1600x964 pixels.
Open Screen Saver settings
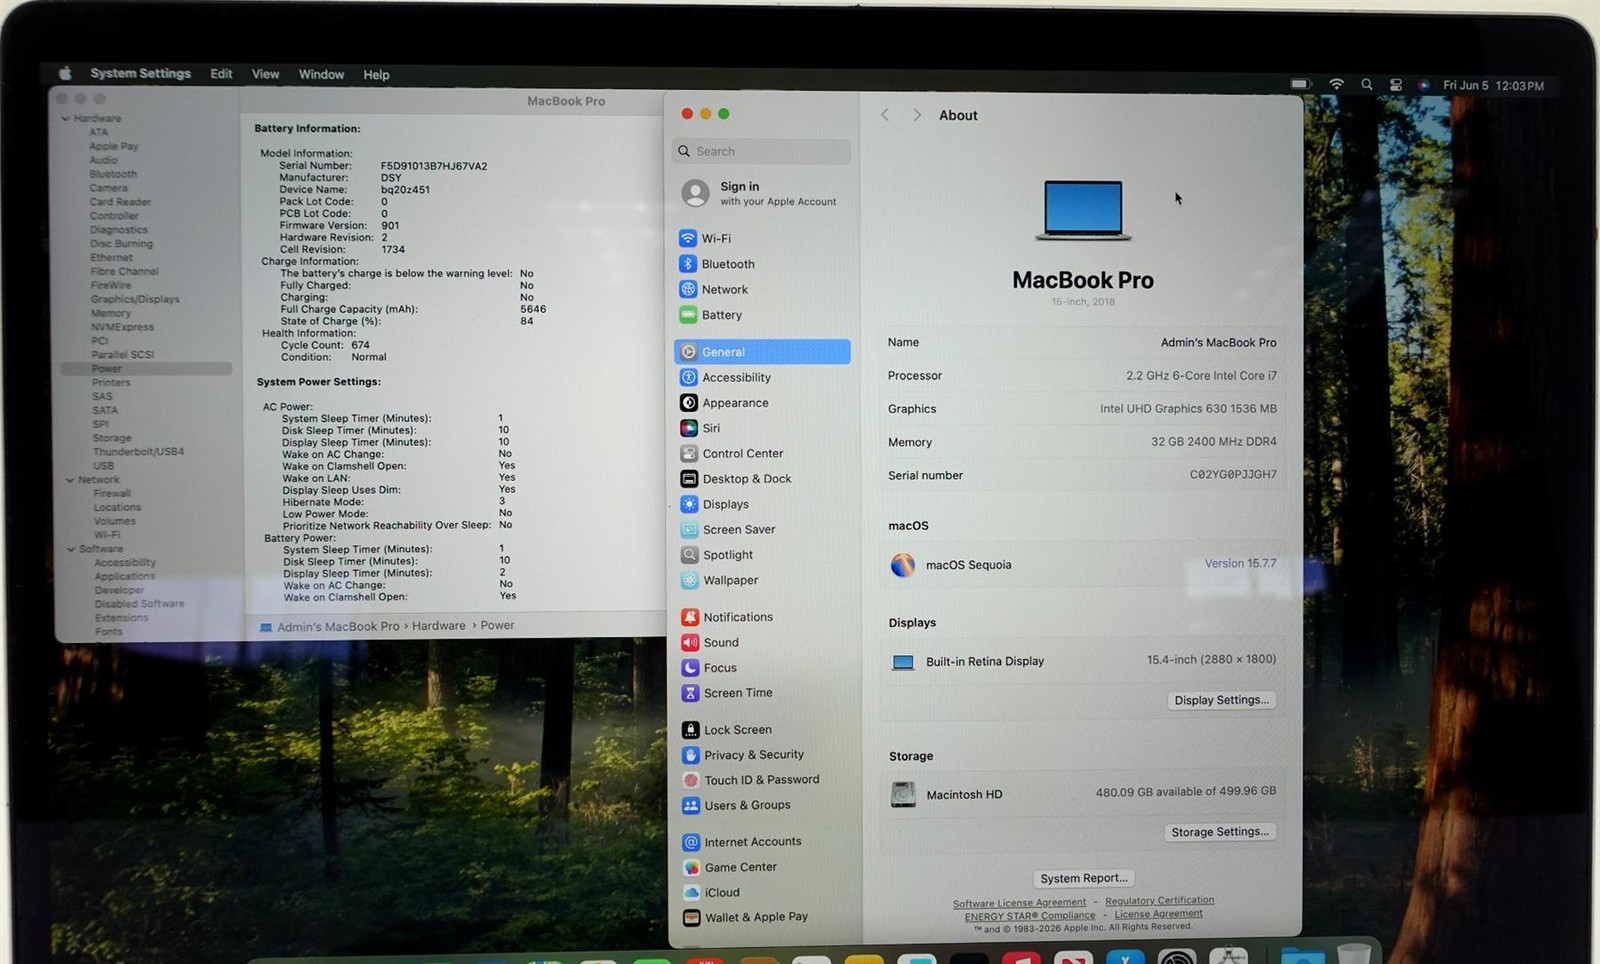(x=762, y=529)
